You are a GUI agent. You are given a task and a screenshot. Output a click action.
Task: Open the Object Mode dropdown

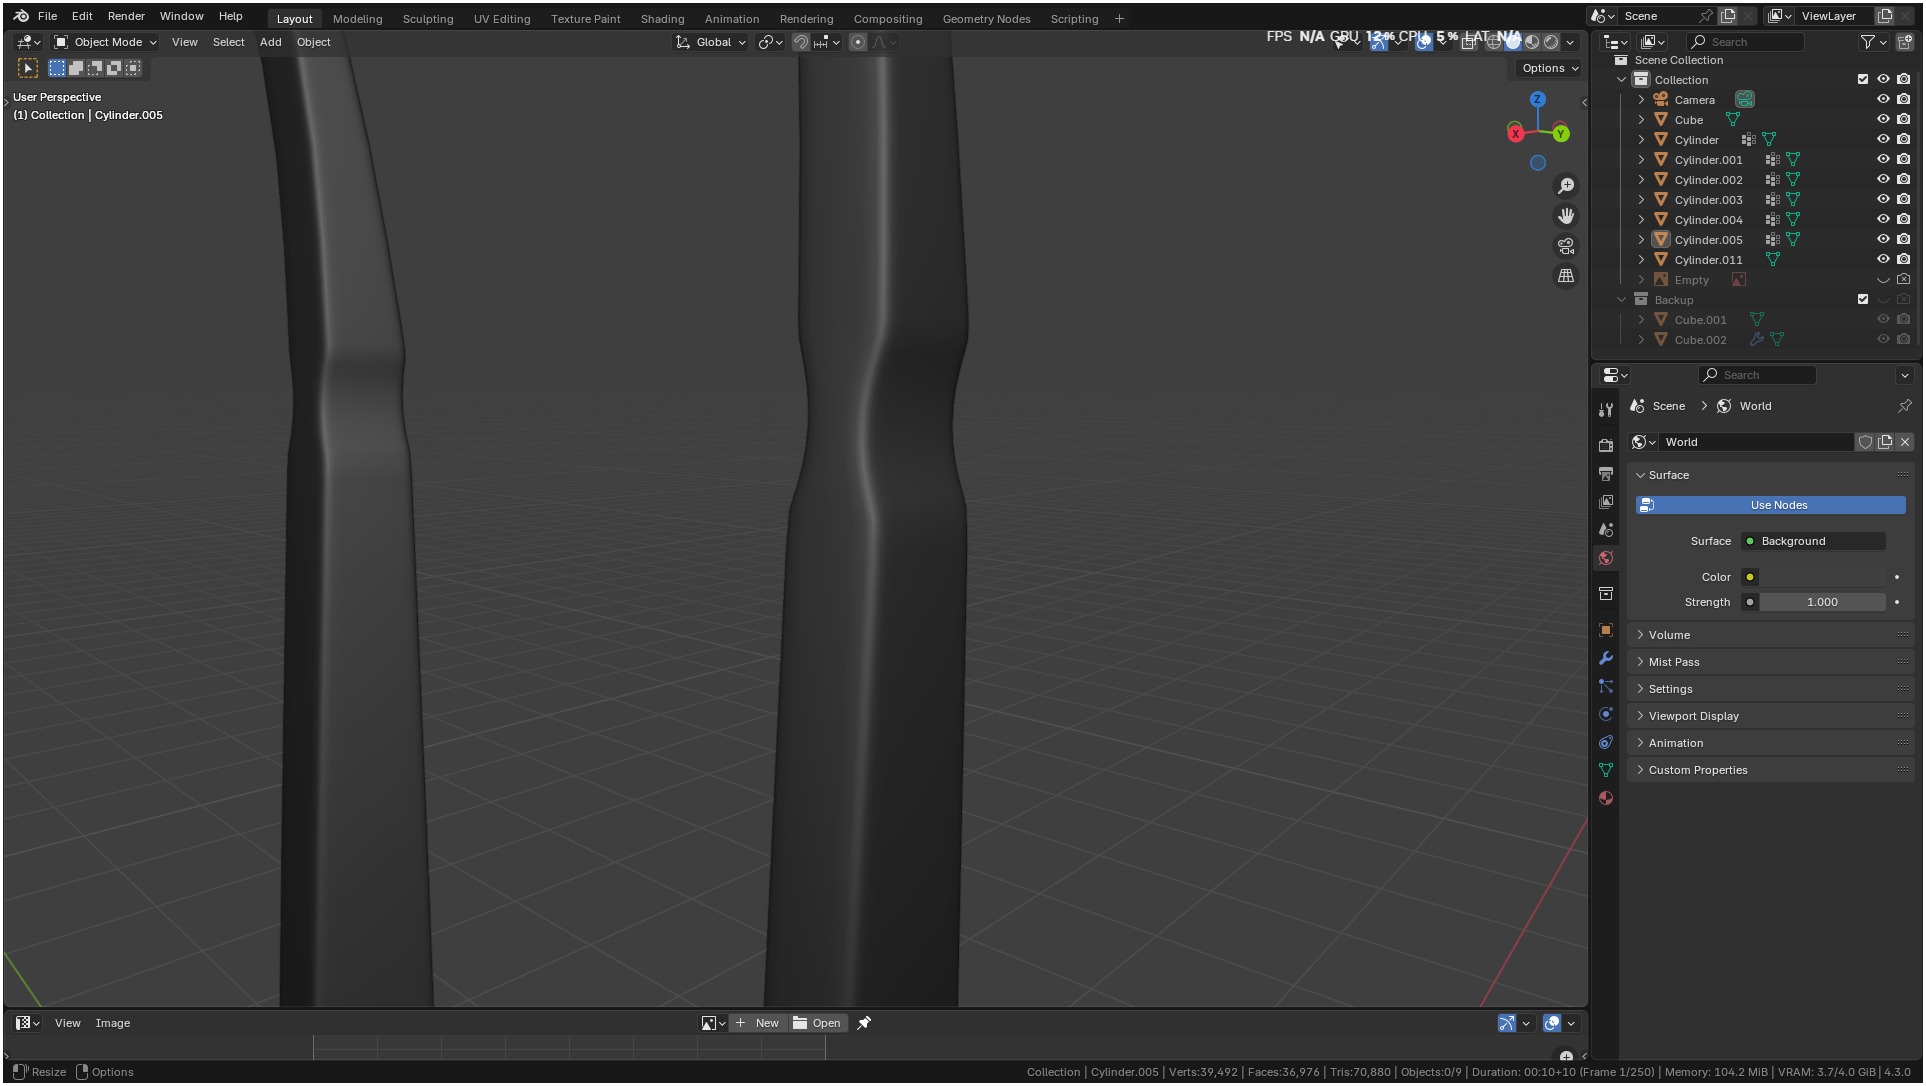click(x=106, y=42)
